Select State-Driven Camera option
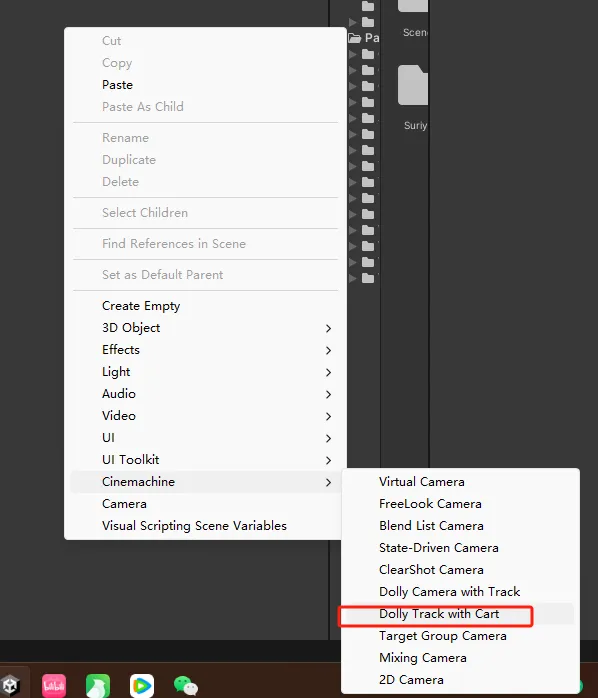 [460, 548]
